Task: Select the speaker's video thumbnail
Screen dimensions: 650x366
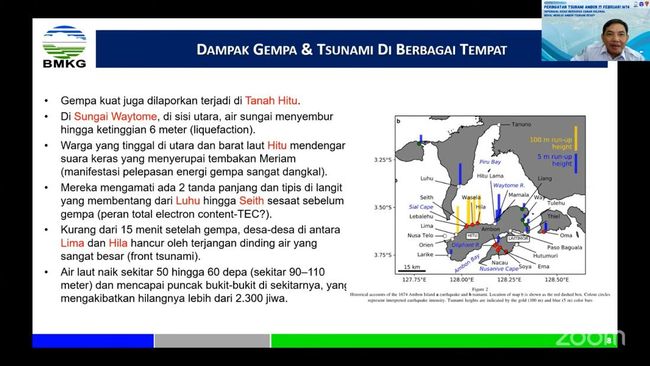Action: (x=596, y=31)
